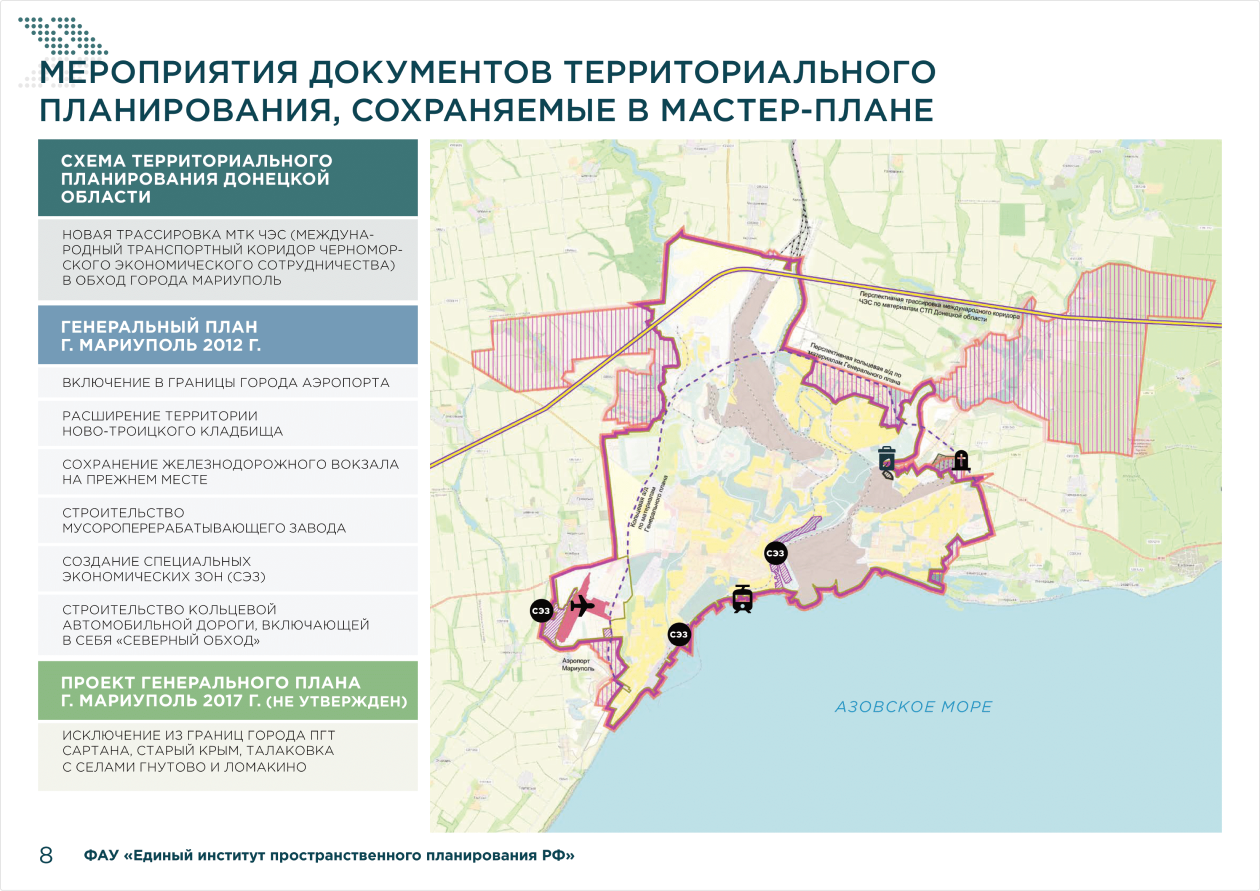Screen dimensions: 1260x891
Task: Select the 'Новая трассировка МТК ЧЭС' text block
Action: click(x=228, y=257)
